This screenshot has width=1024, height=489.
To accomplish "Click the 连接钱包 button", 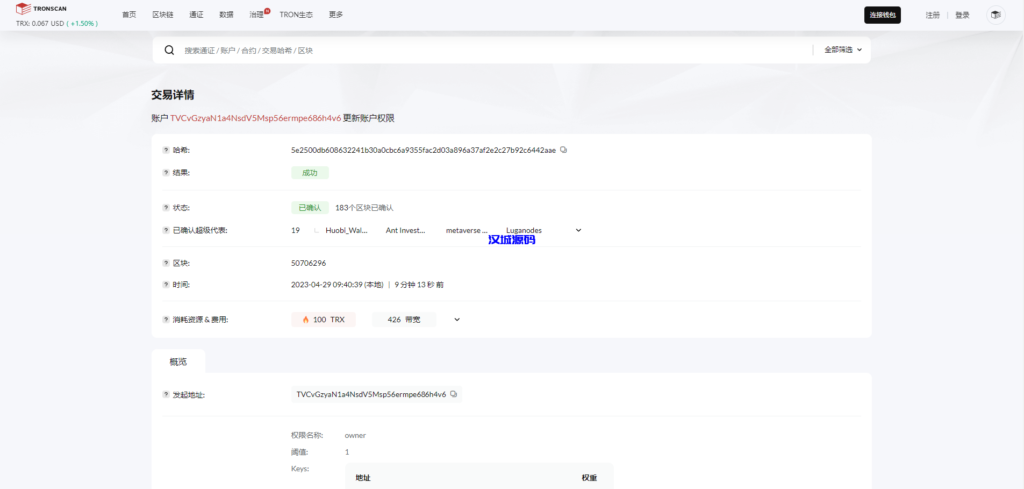I will tap(882, 15).
